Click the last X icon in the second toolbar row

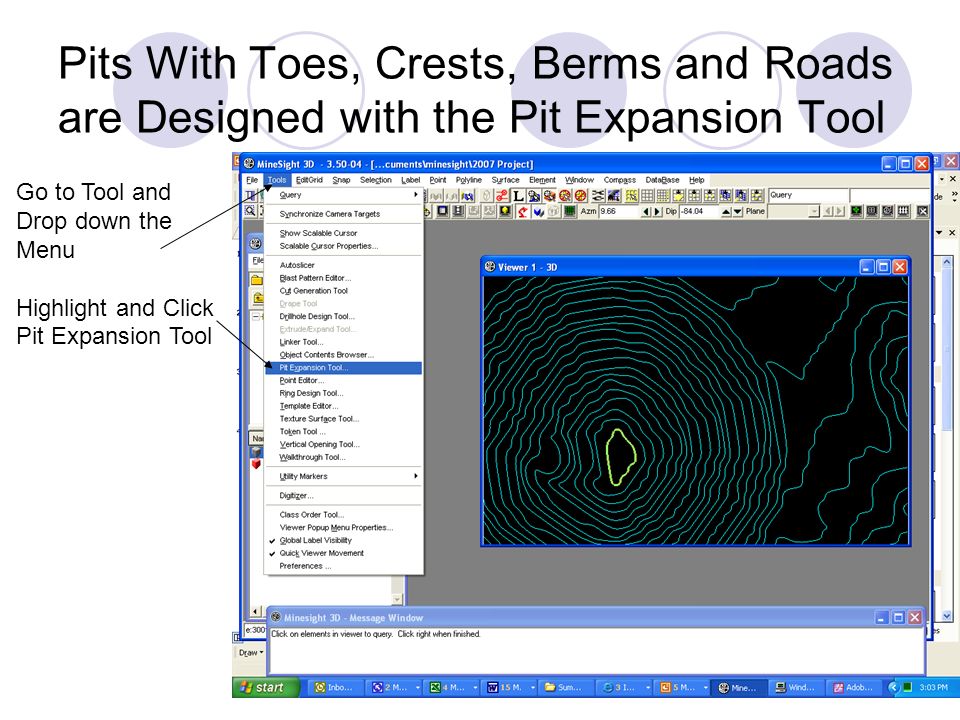point(923,211)
